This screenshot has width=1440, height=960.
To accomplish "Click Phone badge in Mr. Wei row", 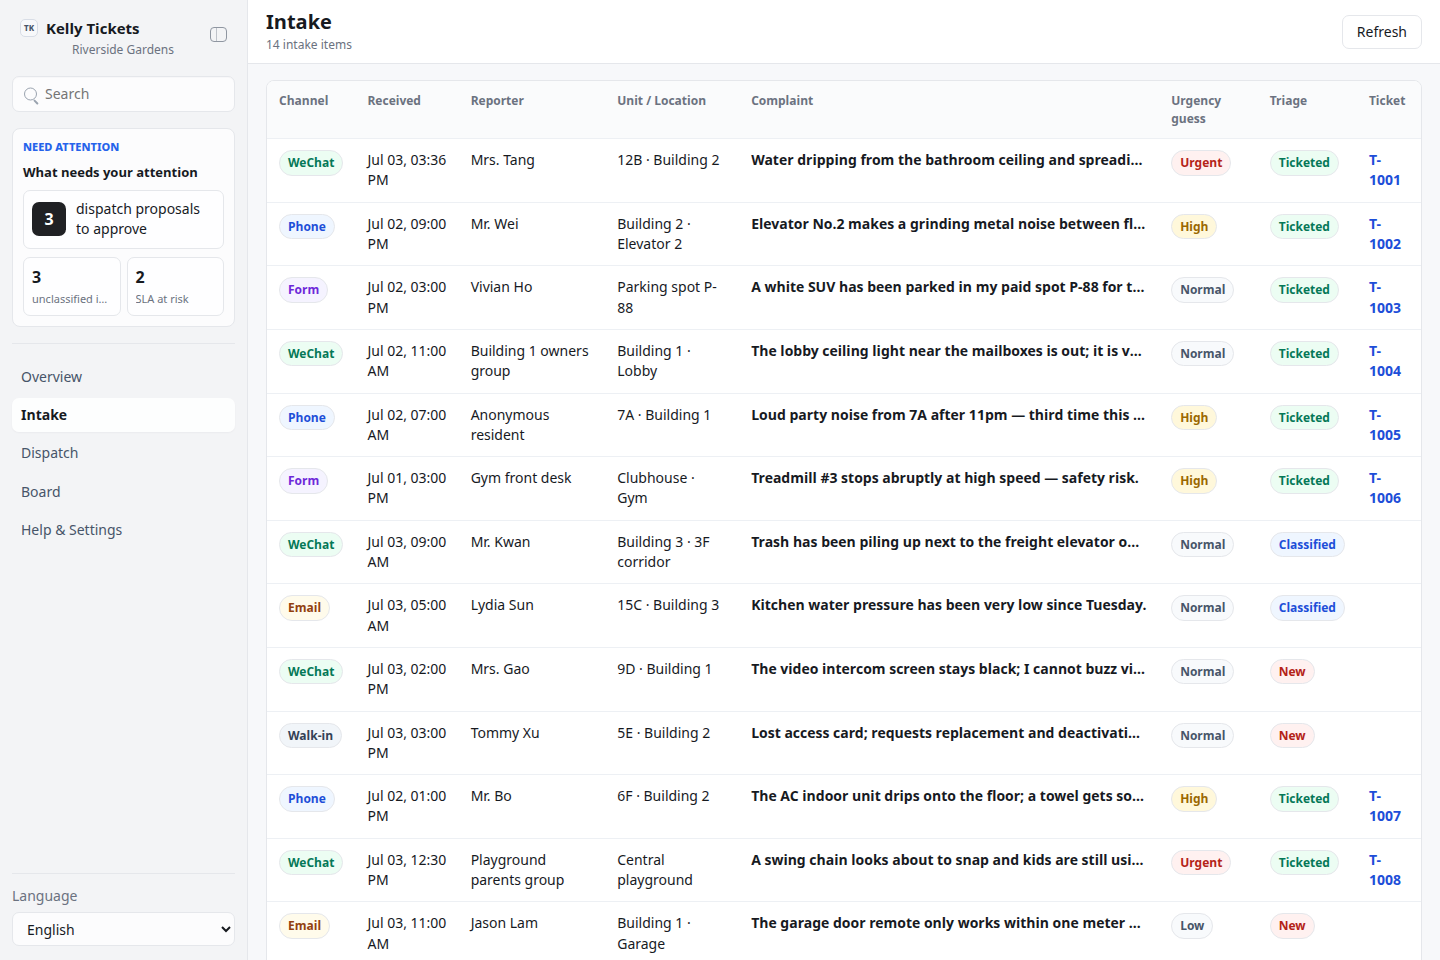I will click(x=306, y=227).
